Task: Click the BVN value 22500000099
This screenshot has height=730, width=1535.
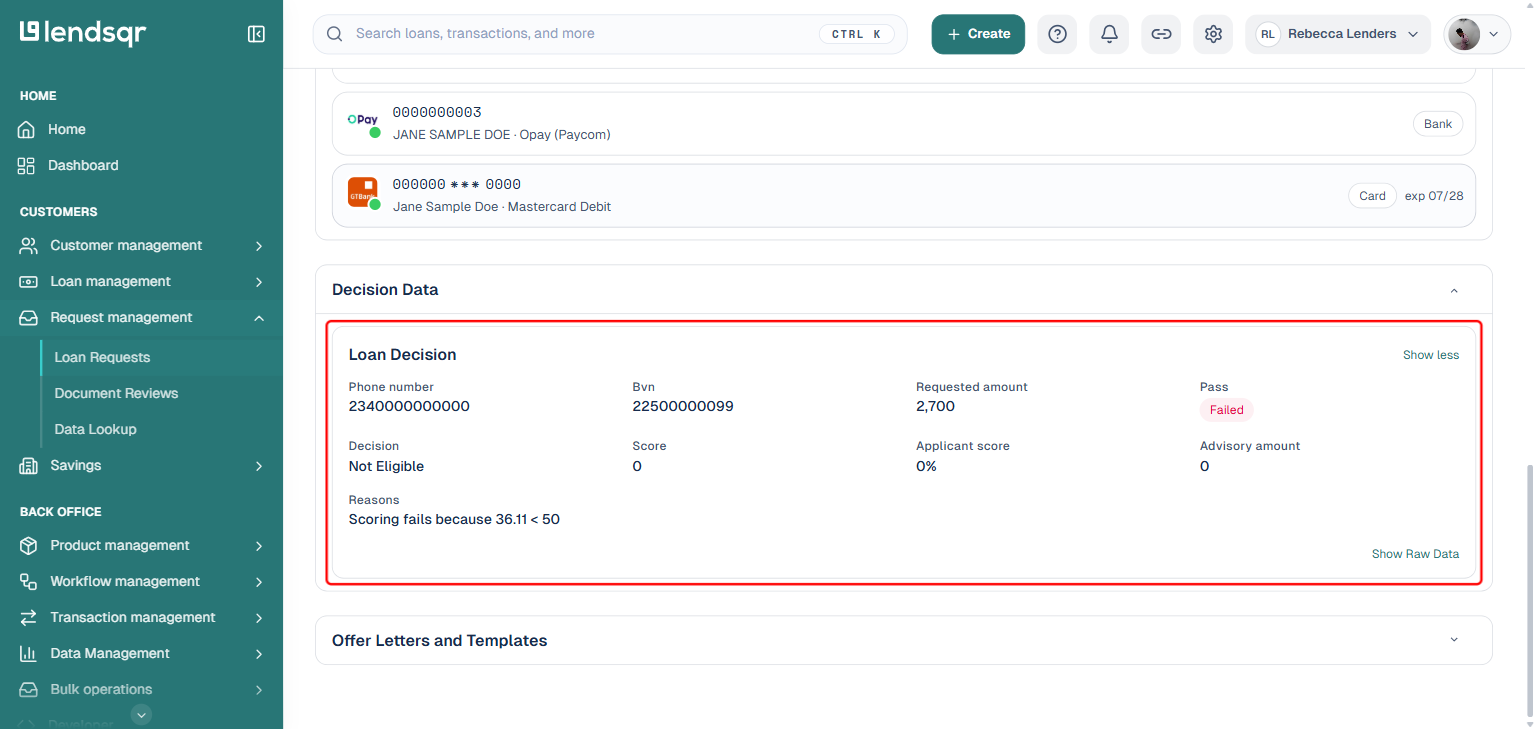Action: click(x=683, y=406)
